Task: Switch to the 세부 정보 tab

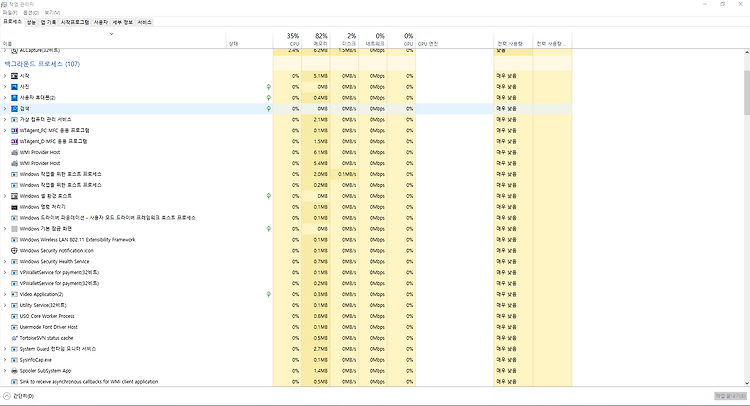Action: coord(123,22)
